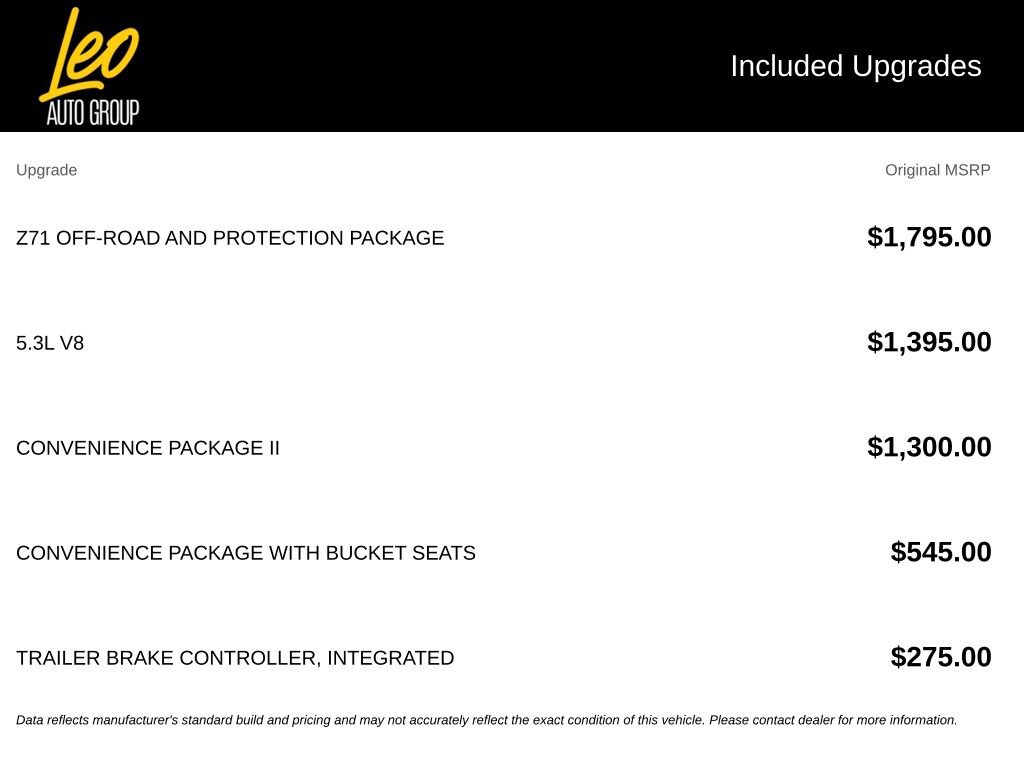
Task: Select Convenience Package with Bucket Seats
Action: [246, 553]
